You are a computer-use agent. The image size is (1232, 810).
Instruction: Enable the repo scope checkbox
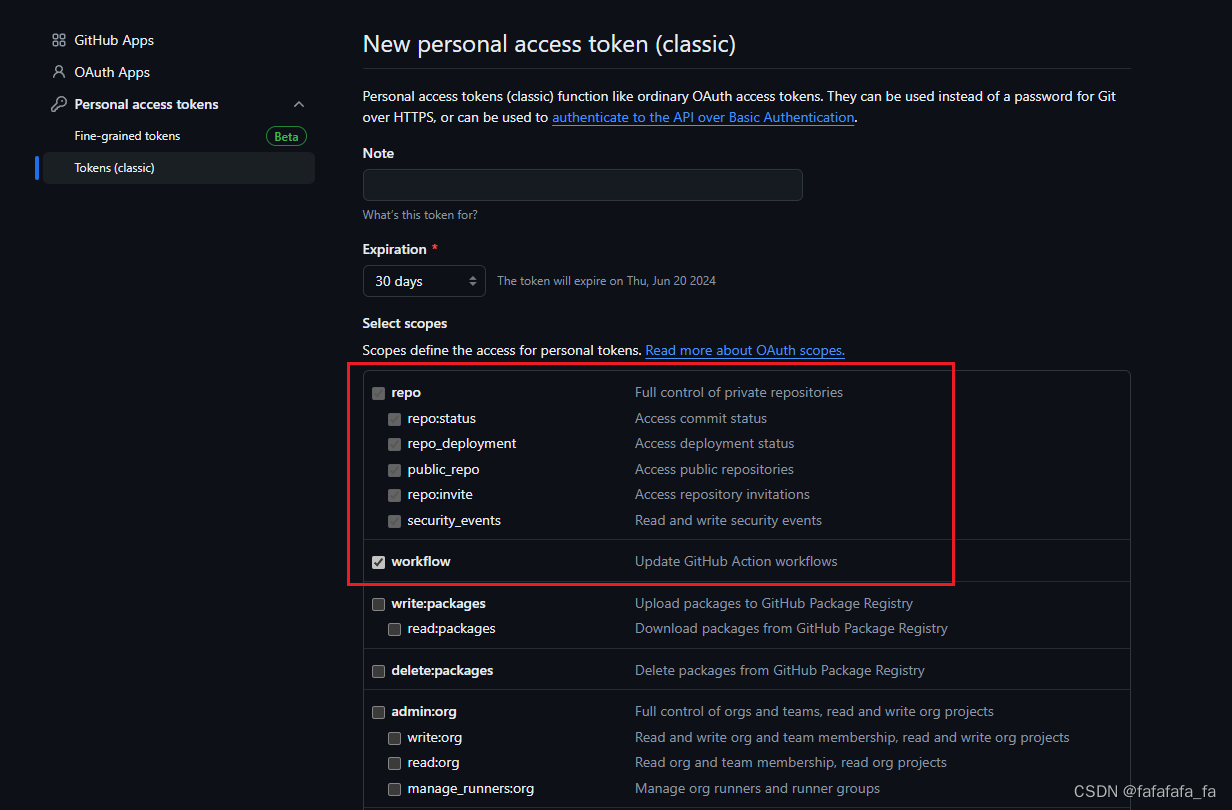point(378,393)
